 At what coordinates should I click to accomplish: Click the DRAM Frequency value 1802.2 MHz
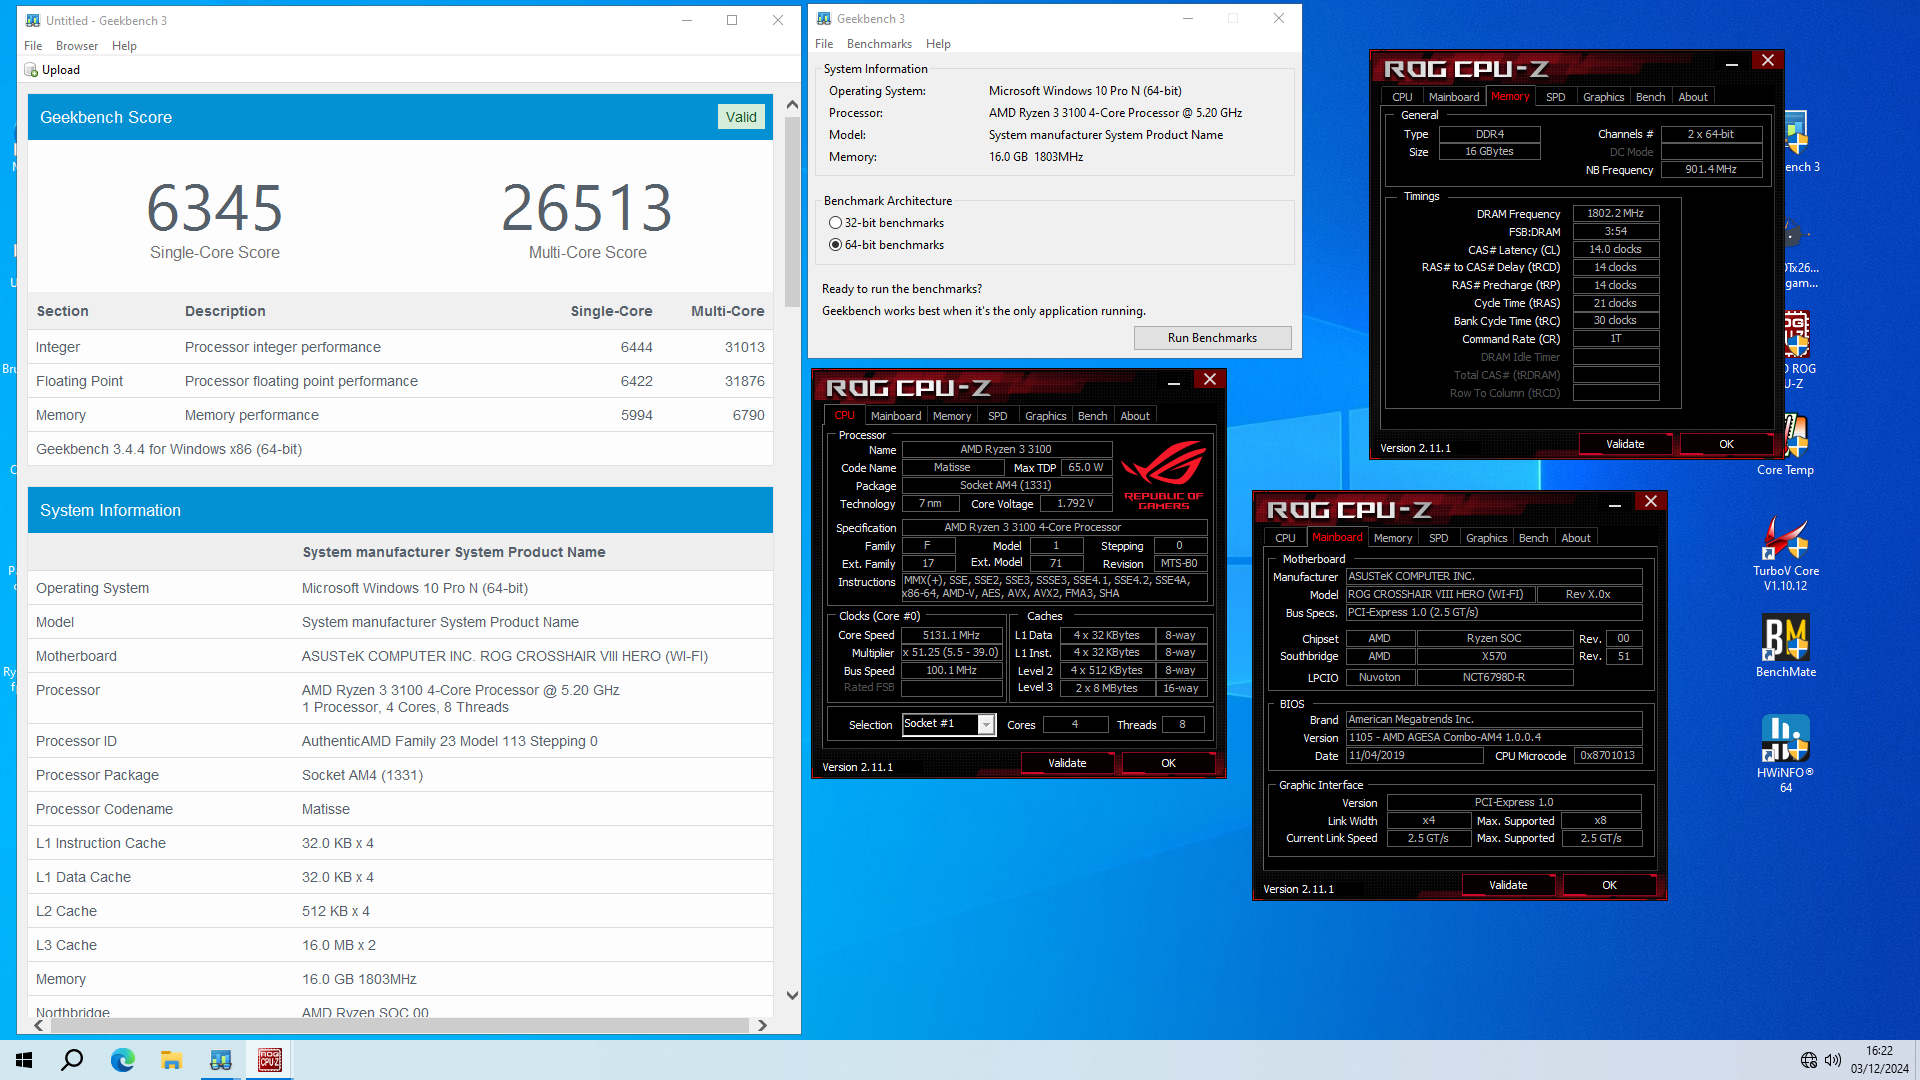1616,214
